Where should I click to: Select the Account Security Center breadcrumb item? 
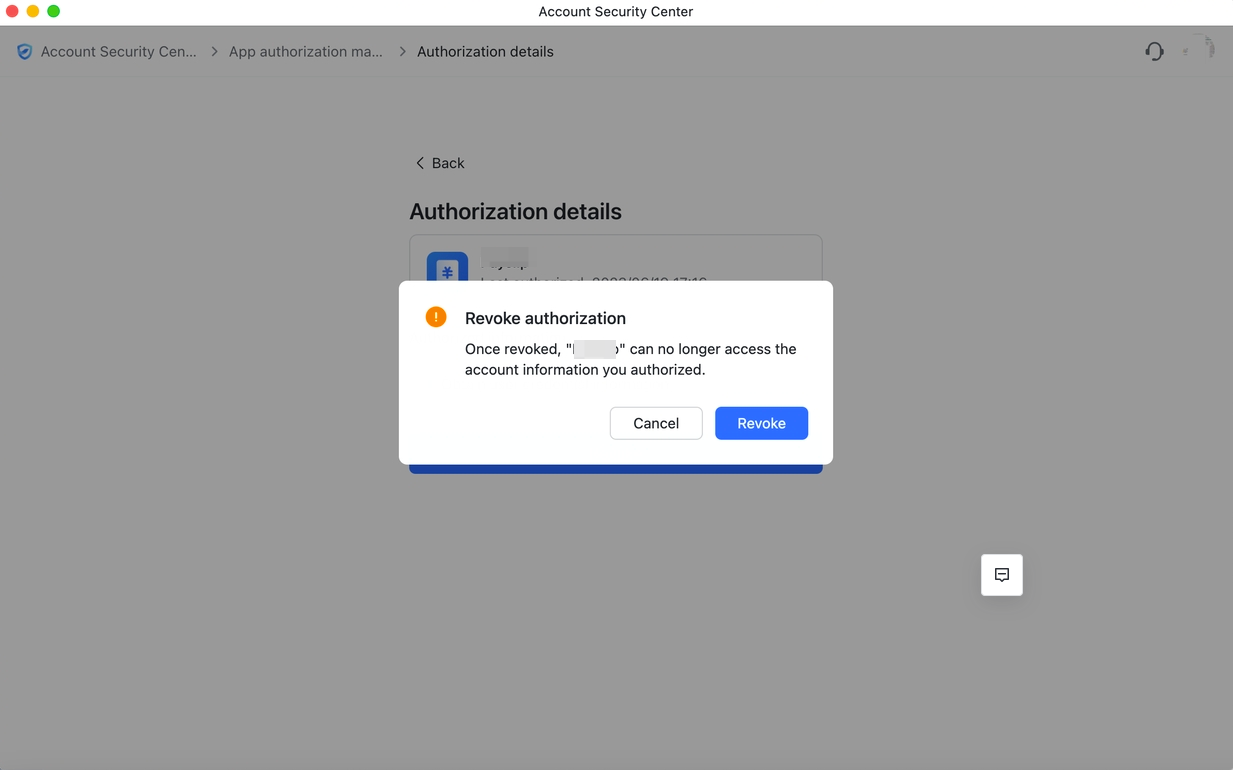click(x=117, y=51)
